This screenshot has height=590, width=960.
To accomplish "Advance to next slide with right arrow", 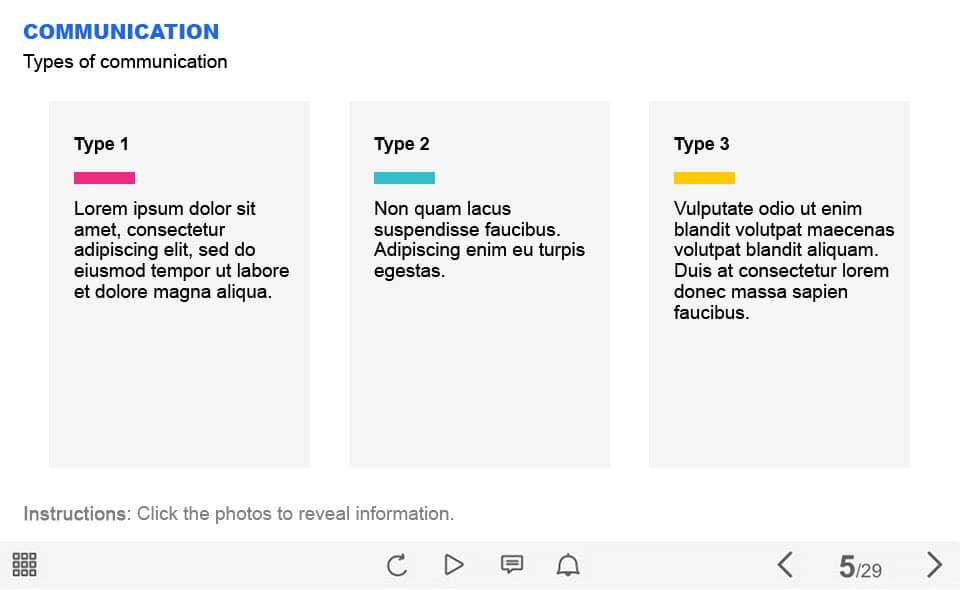I will coord(934,565).
